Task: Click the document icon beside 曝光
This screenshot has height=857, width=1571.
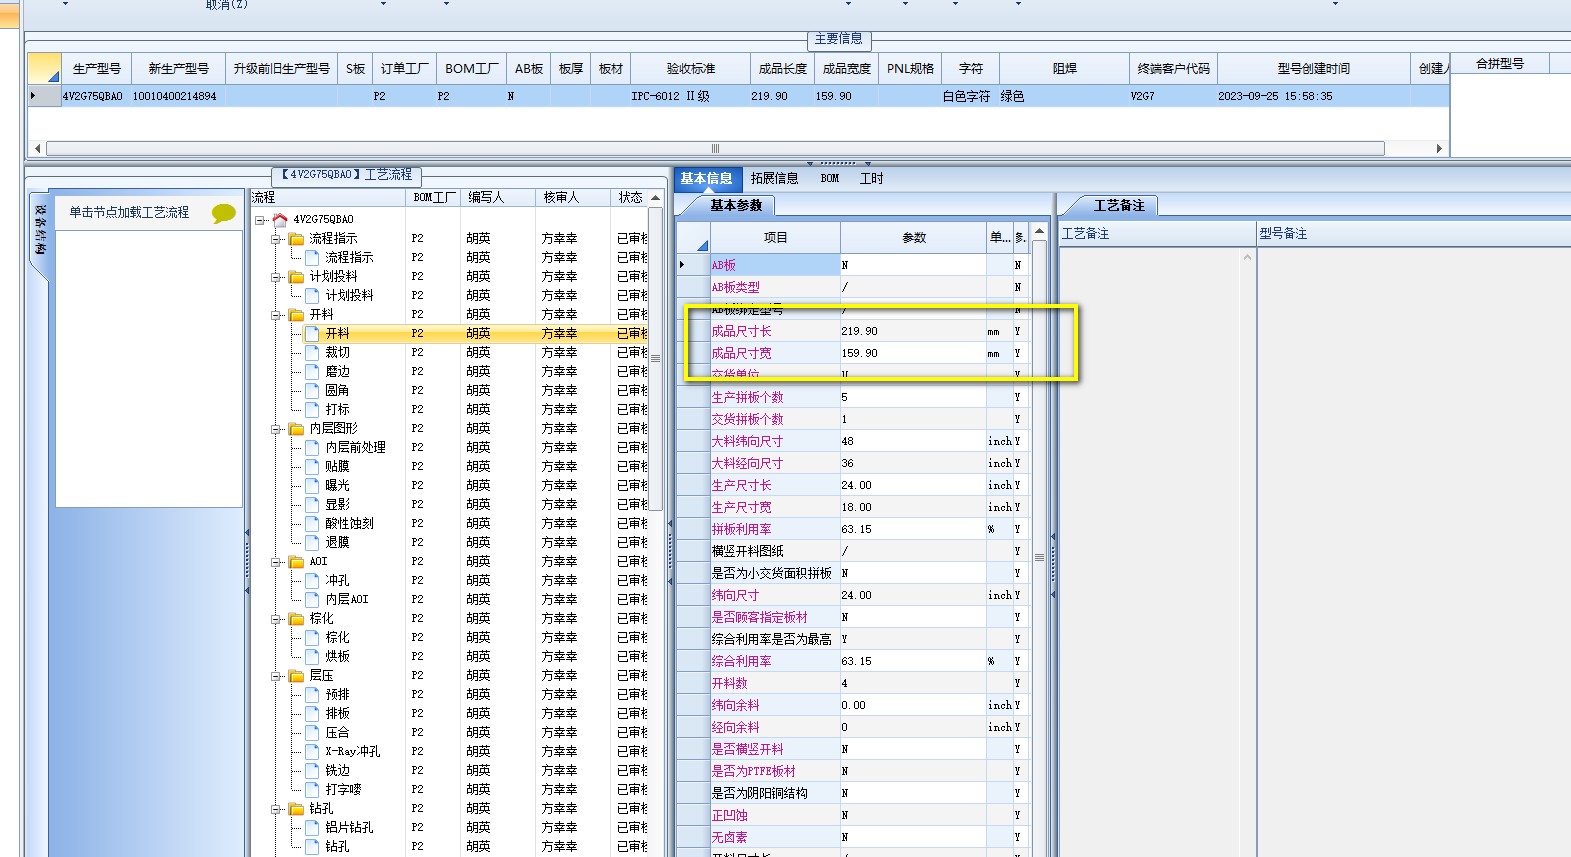Action: tap(312, 485)
